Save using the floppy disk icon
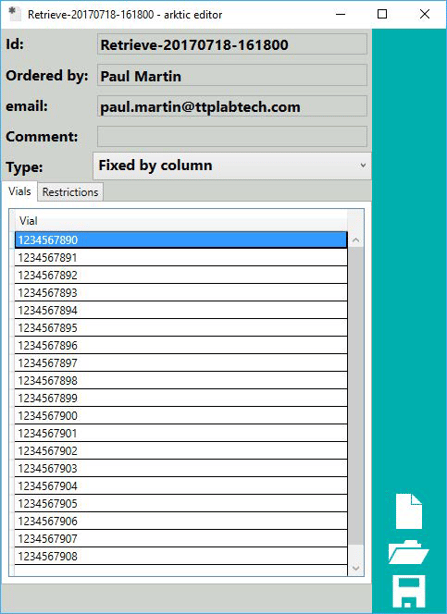This screenshot has height=614, width=447. click(409, 591)
